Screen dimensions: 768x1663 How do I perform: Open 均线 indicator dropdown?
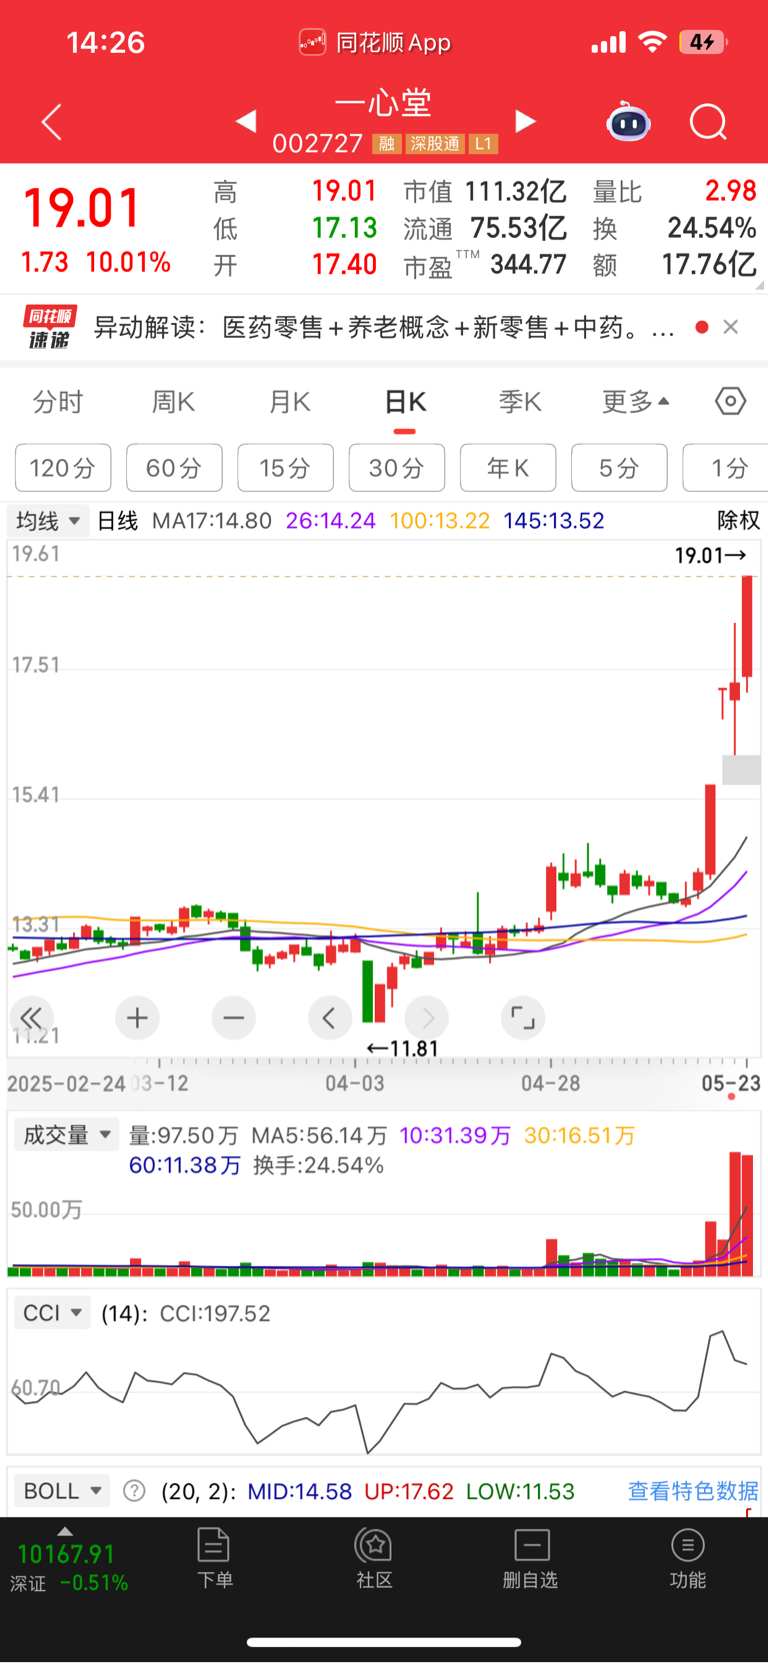48,521
